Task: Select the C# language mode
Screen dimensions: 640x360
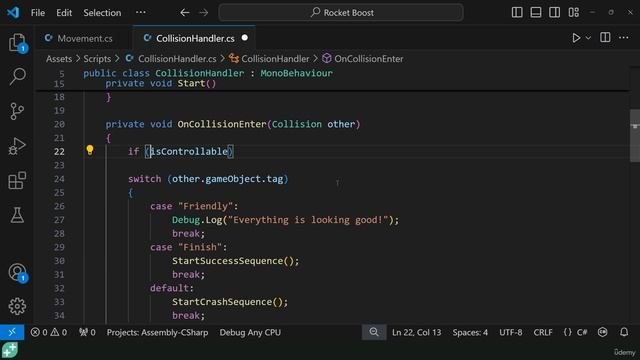Action: (x=582, y=332)
